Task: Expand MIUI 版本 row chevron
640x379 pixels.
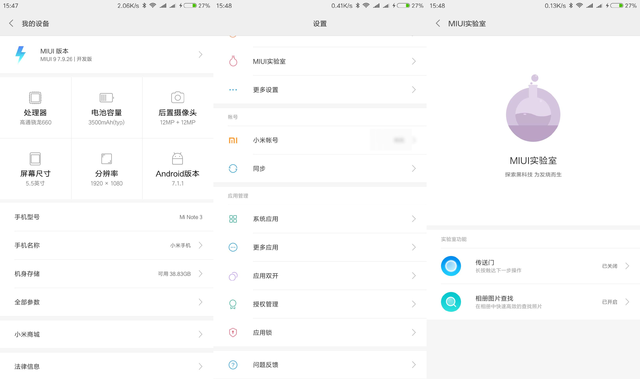Action: pos(200,54)
